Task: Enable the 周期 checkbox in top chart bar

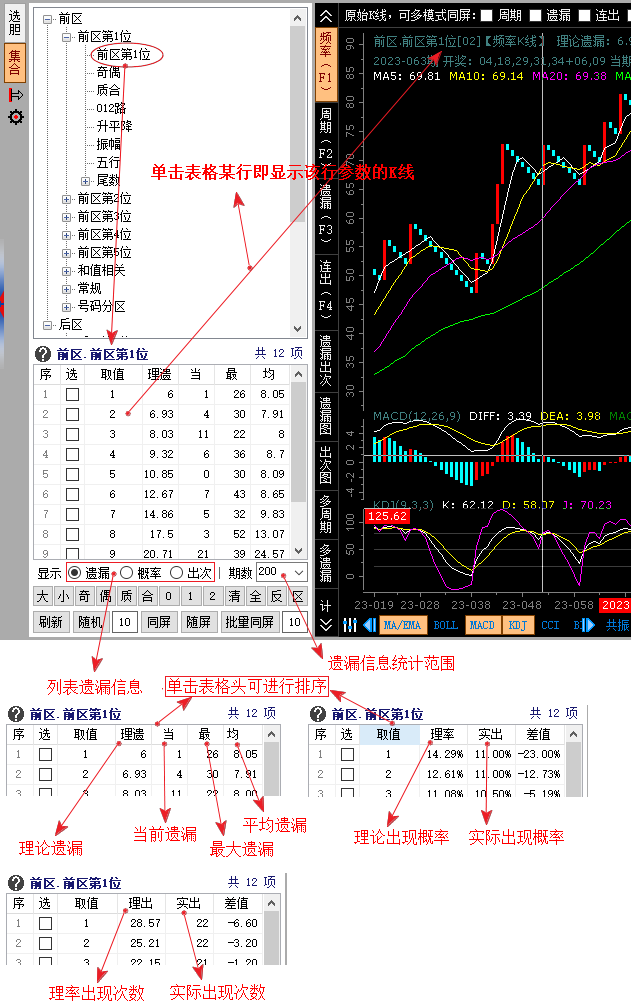Action: click(487, 16)
